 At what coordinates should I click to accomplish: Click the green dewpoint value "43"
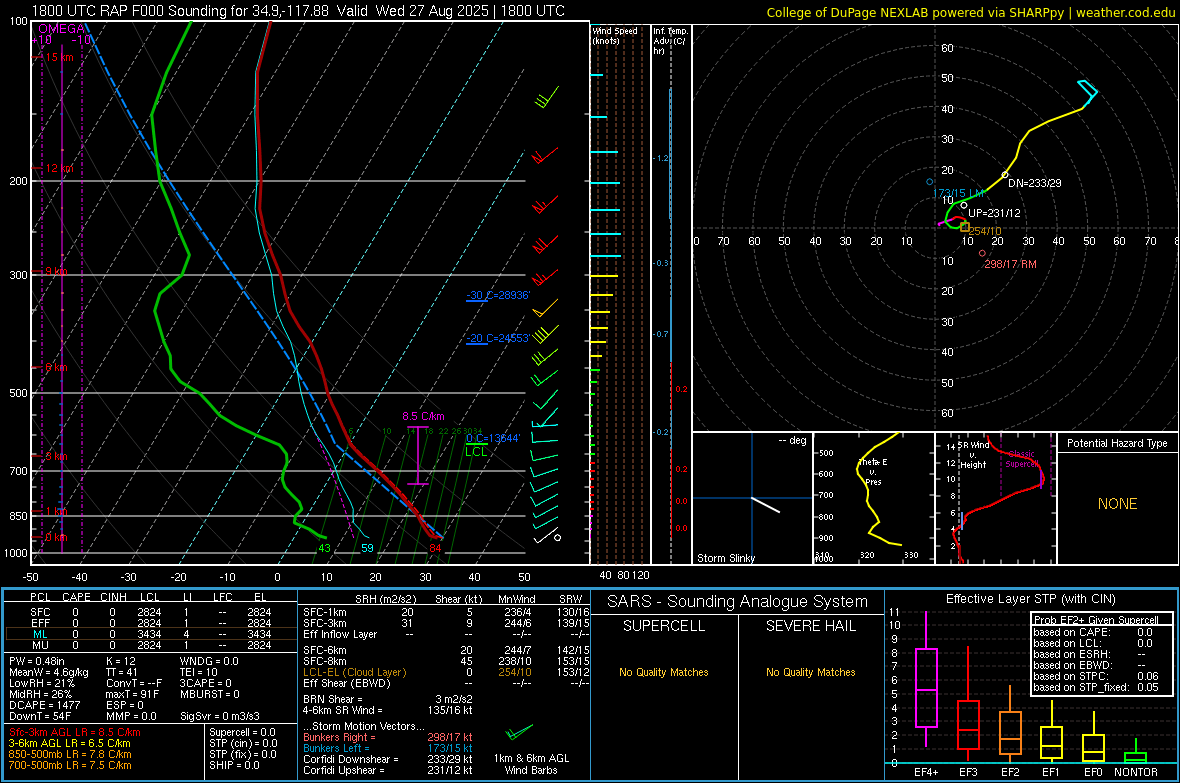pyautogui.click(x=324, y=548)
